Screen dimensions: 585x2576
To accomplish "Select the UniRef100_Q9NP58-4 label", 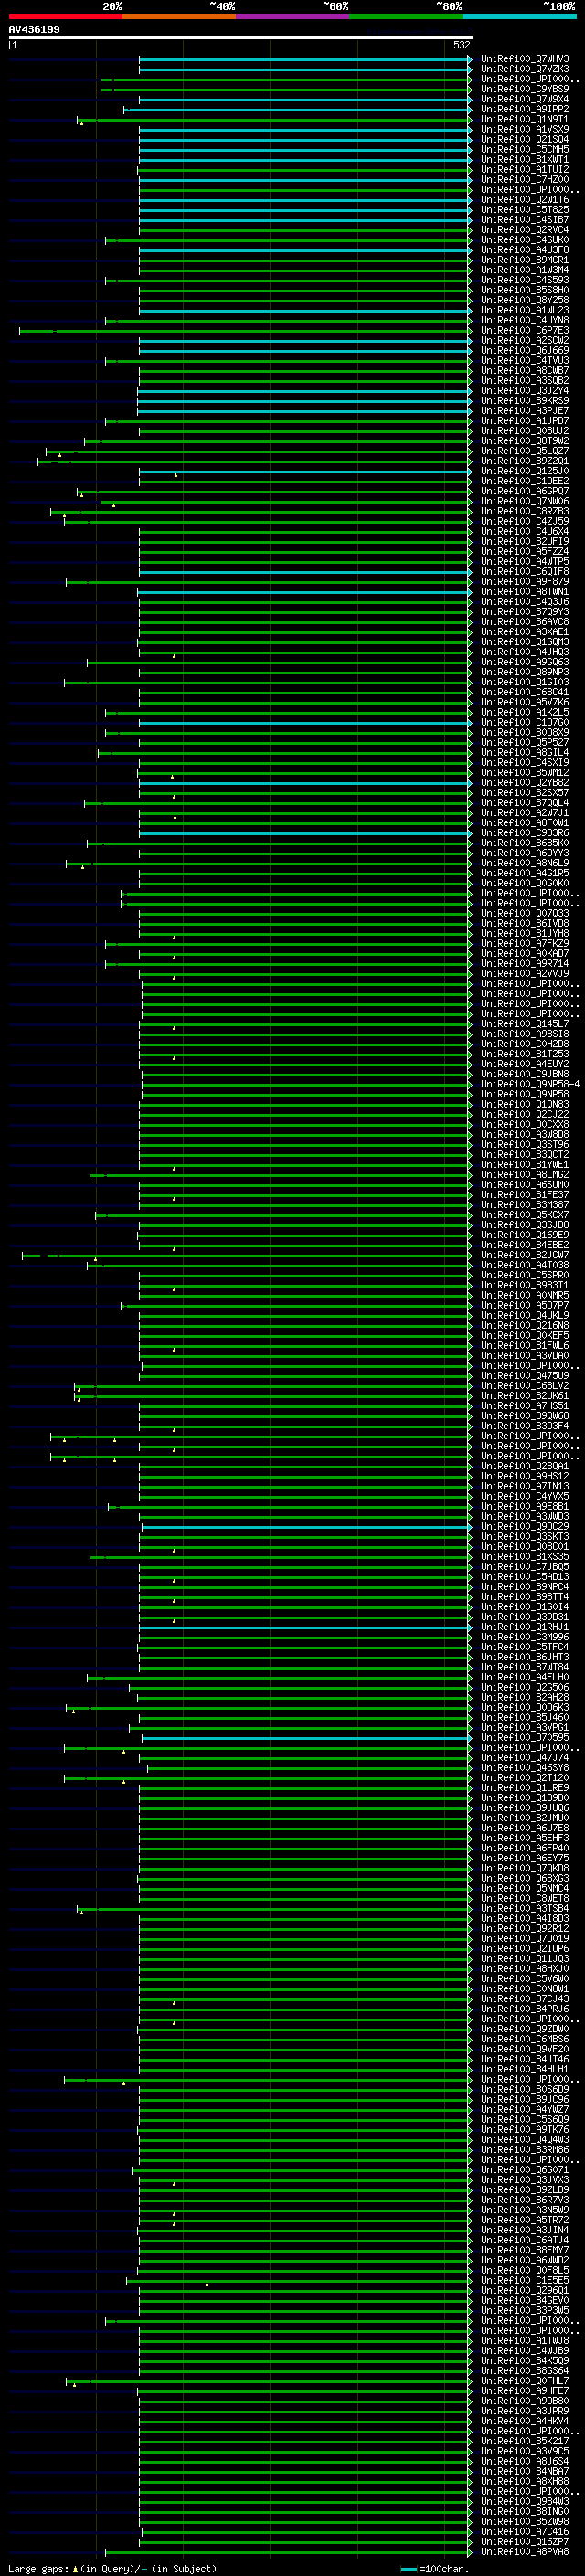I will coord(530,1084).
